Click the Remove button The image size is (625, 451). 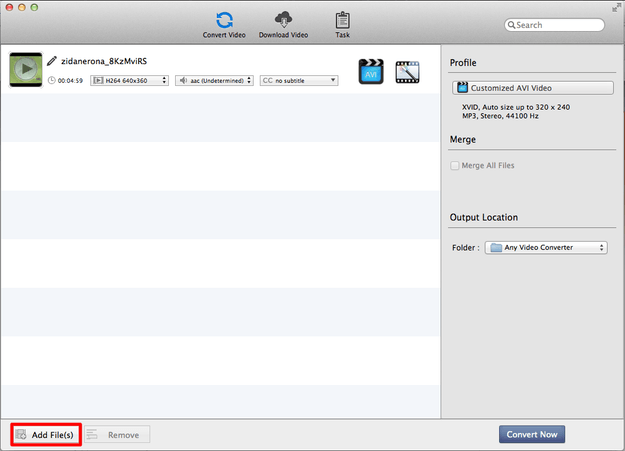(117, 435)
